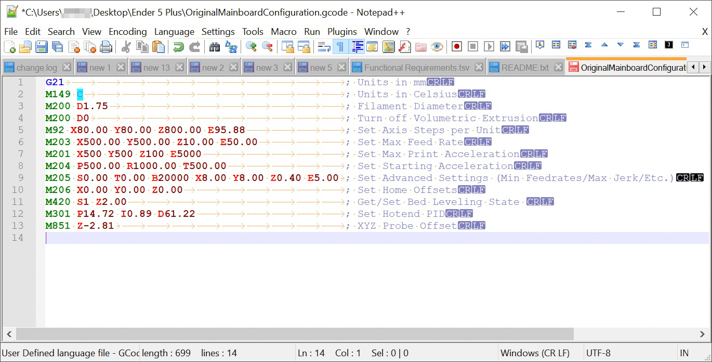Click the Open file folder icon
The height and width of the screenshot is (362, 712).
[x=25, y=46]
